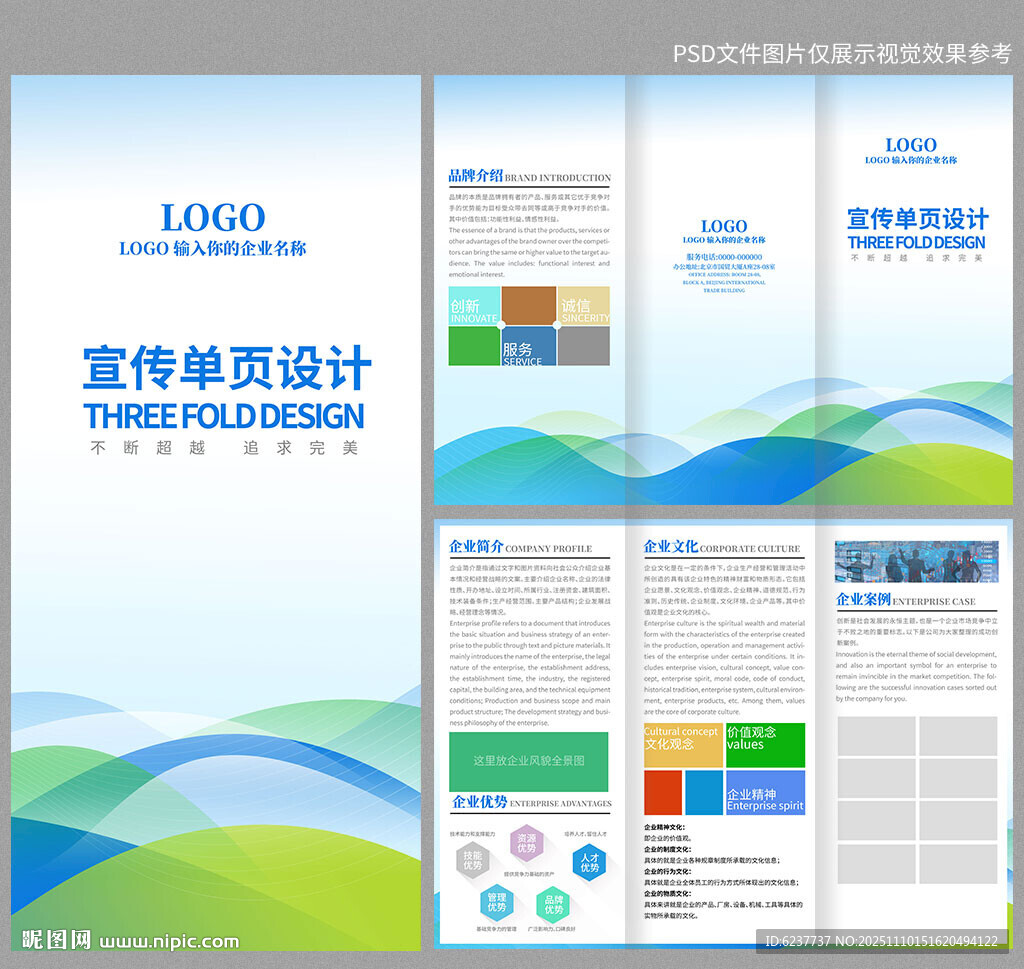Click the 企业的制度文化: bold line
Image resolution: width=1024 pixels, height=969 pixels.
click(667, 850)
